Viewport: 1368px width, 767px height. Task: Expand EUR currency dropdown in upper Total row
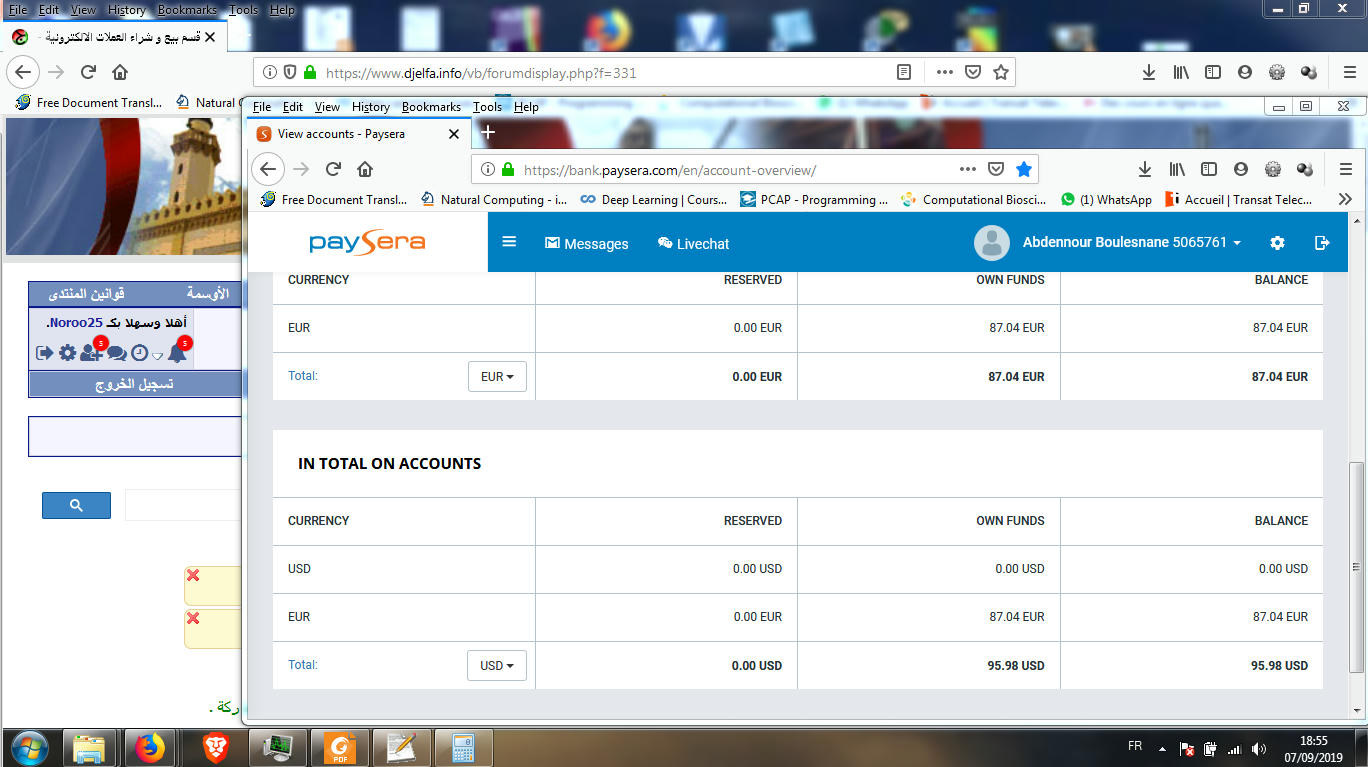point(497,377)
